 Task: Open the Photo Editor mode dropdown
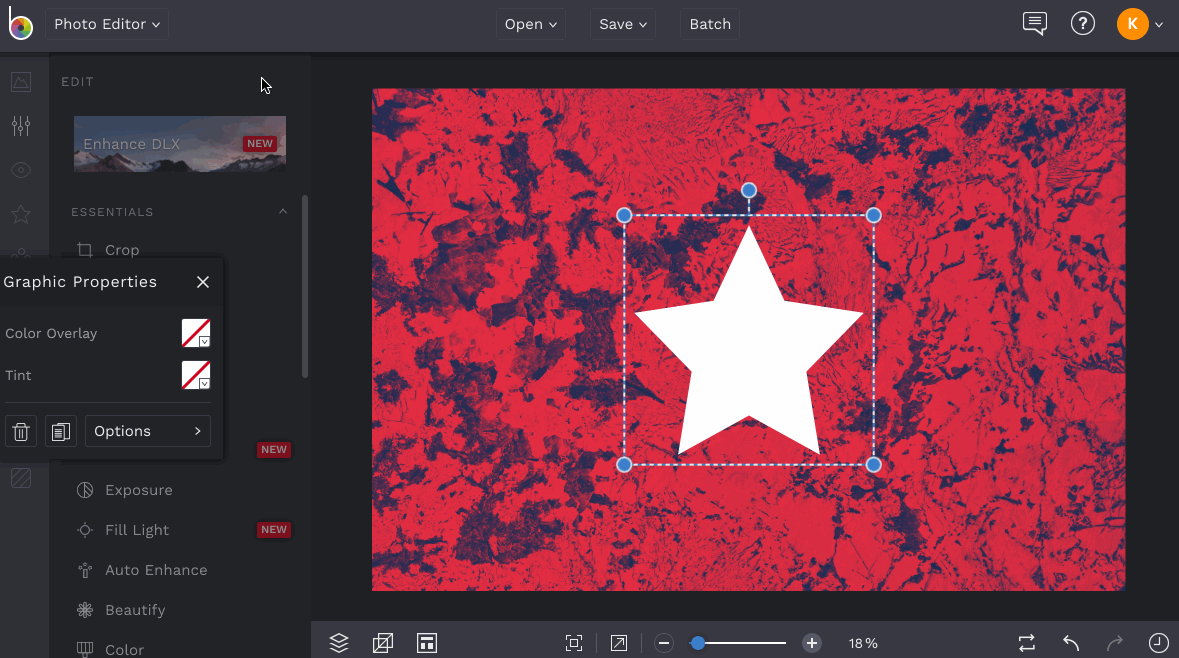[107, 24]
